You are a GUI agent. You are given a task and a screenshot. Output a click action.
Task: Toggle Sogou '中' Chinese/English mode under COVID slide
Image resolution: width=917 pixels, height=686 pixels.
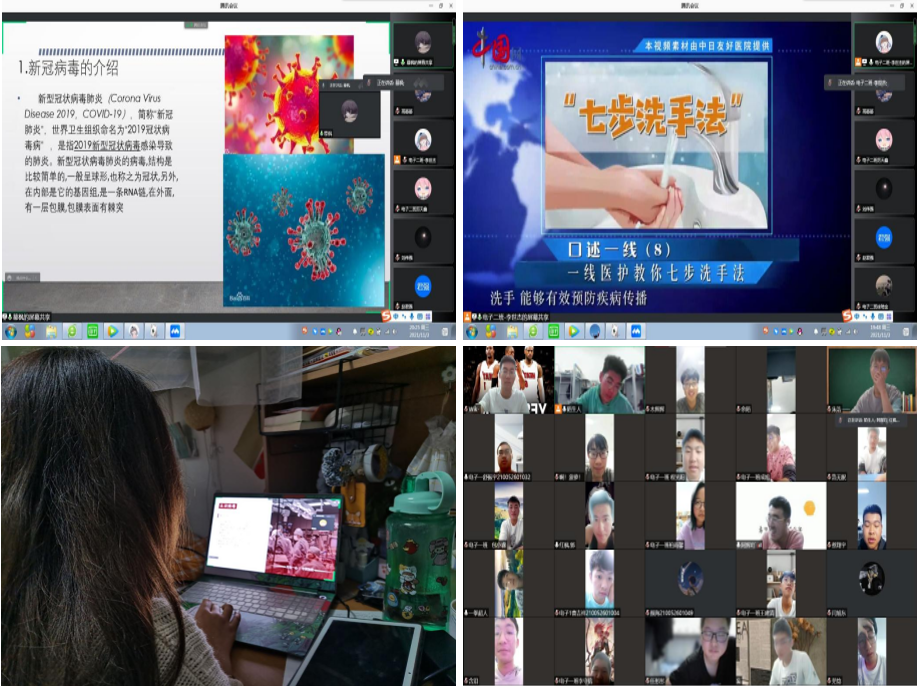396,316
